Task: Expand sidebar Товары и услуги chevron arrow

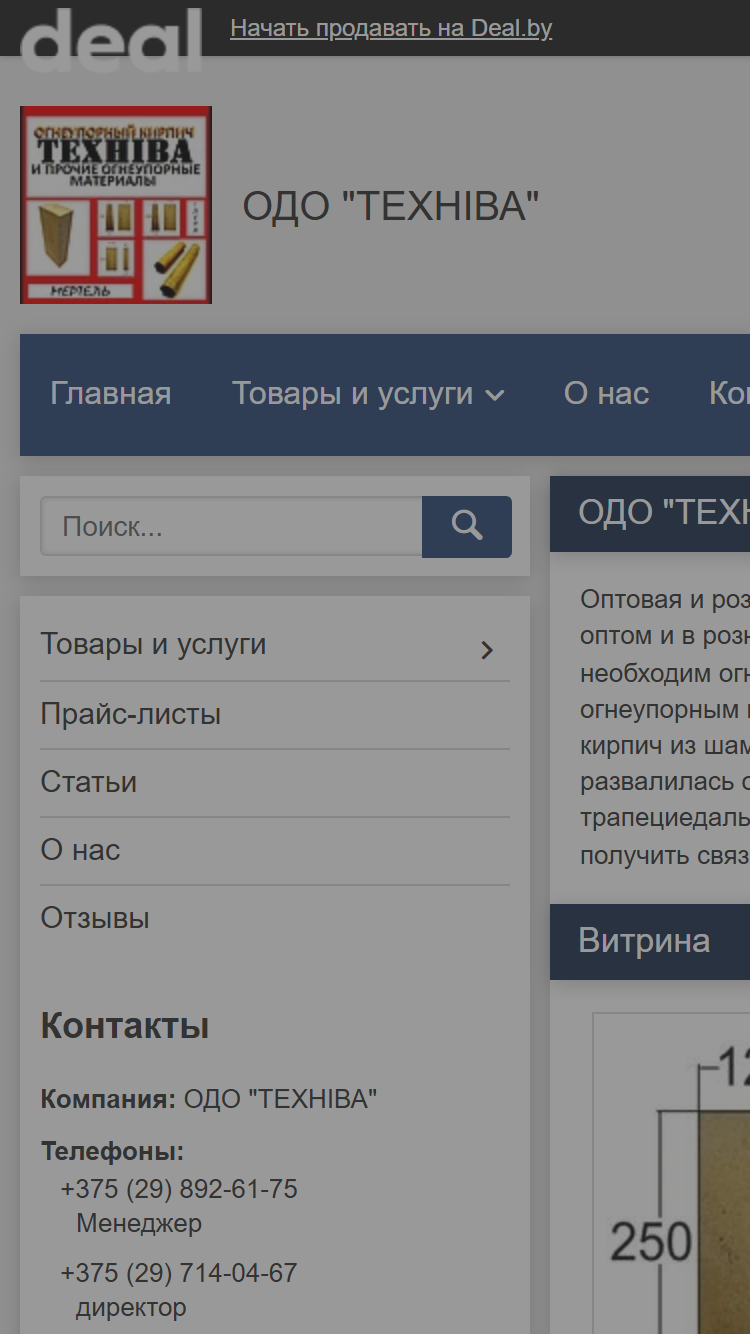Action: point(487,650)
